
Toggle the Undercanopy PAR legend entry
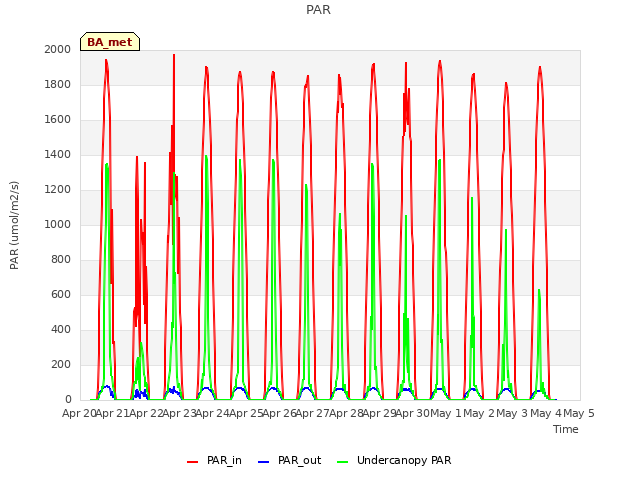[394, 460]
